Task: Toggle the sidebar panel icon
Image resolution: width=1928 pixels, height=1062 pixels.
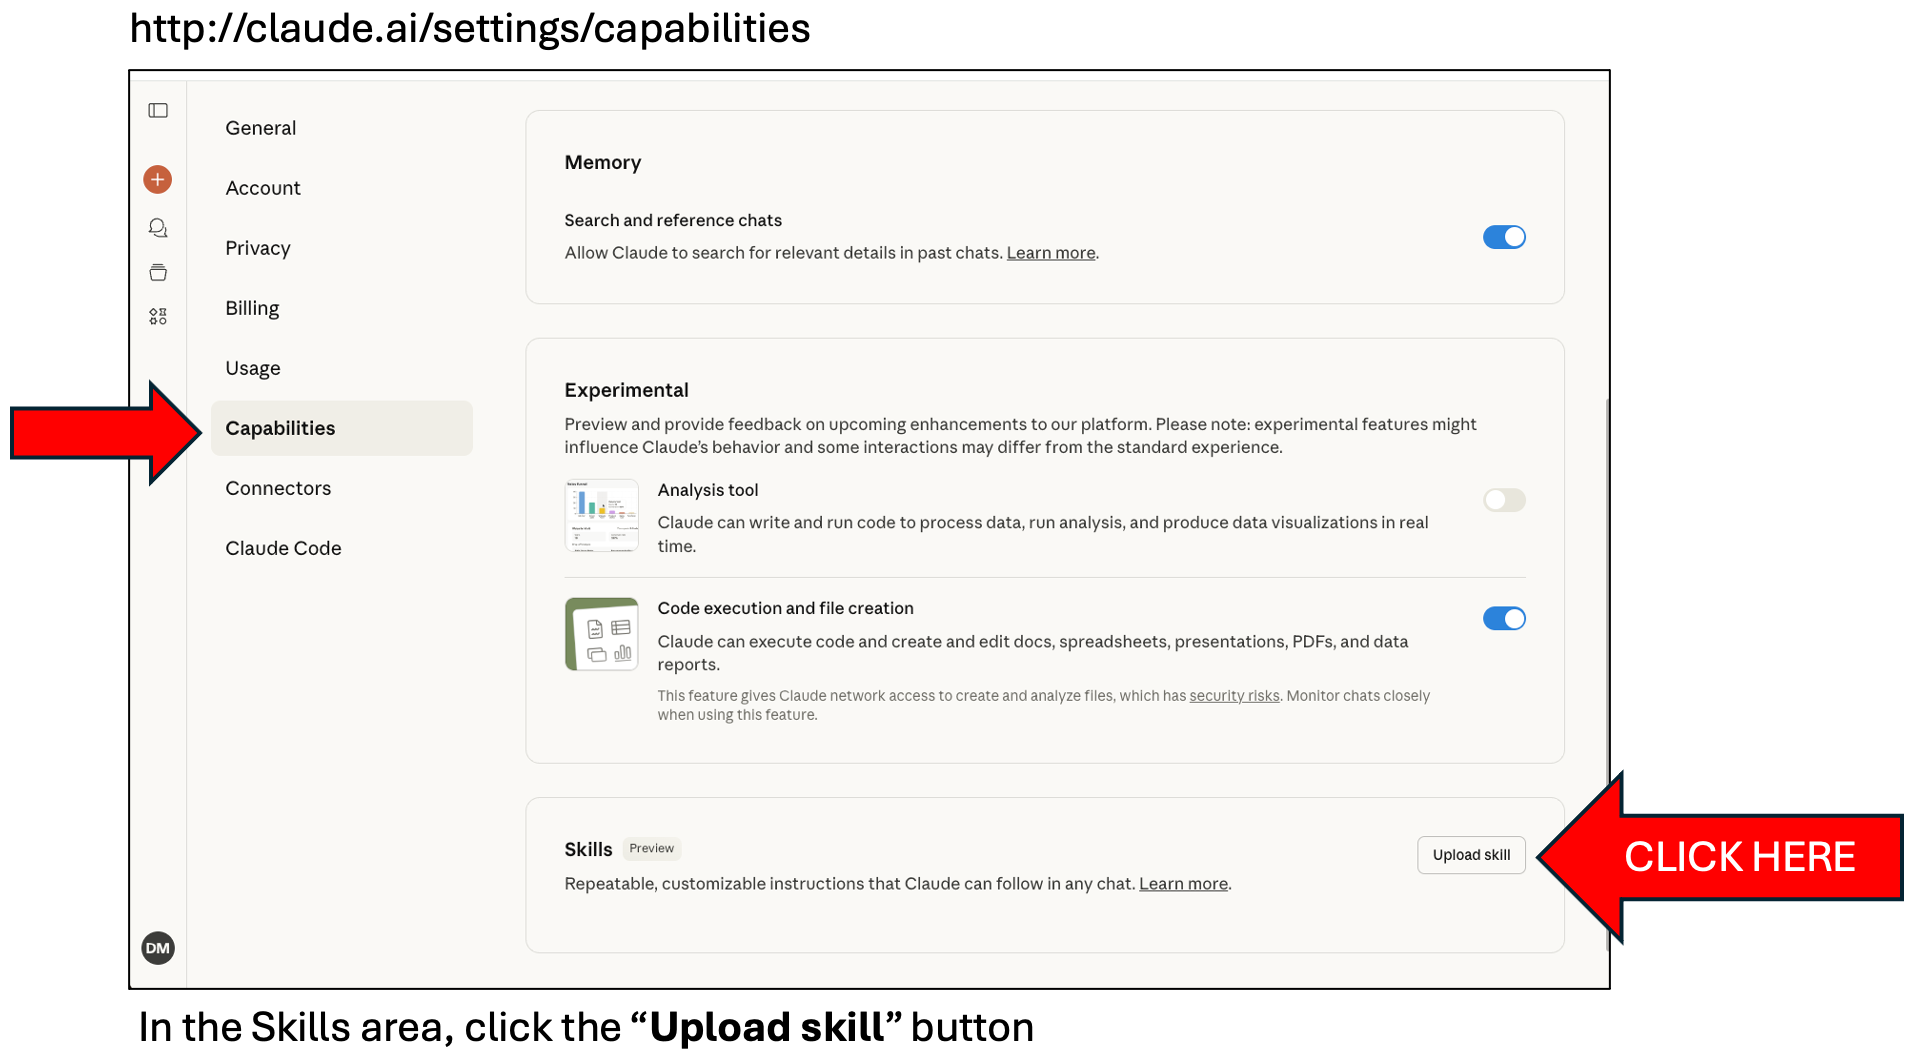Action: pos(158,110)
